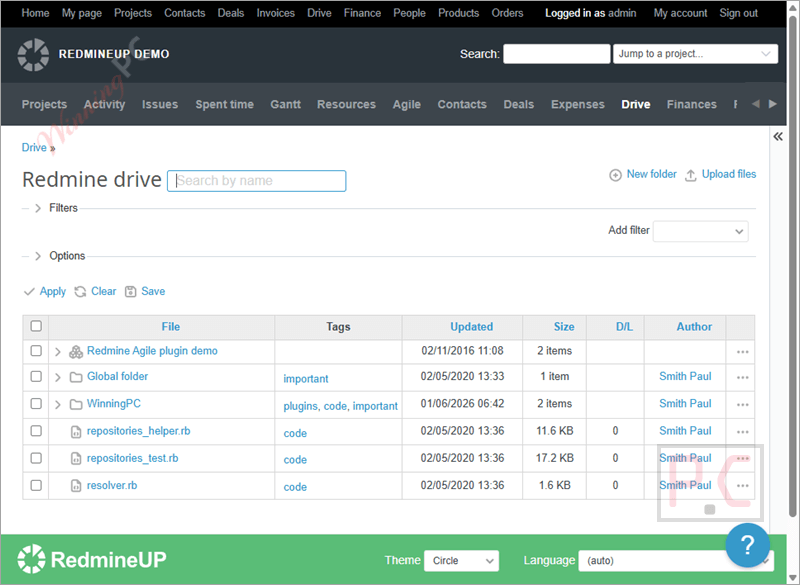The height and width of the screenshot is (585, 800).
Task: Open the three-dot menu for resolver.rb
Action: (x=742, y=486)
